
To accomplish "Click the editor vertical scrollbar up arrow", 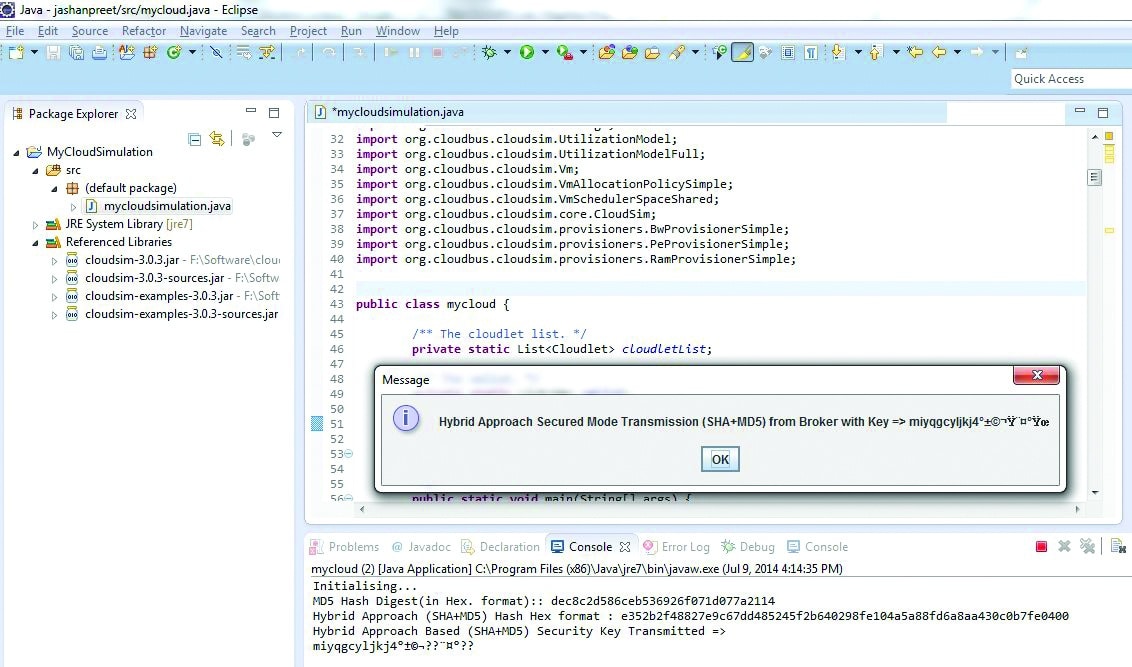I will (x=1095, y=138).
